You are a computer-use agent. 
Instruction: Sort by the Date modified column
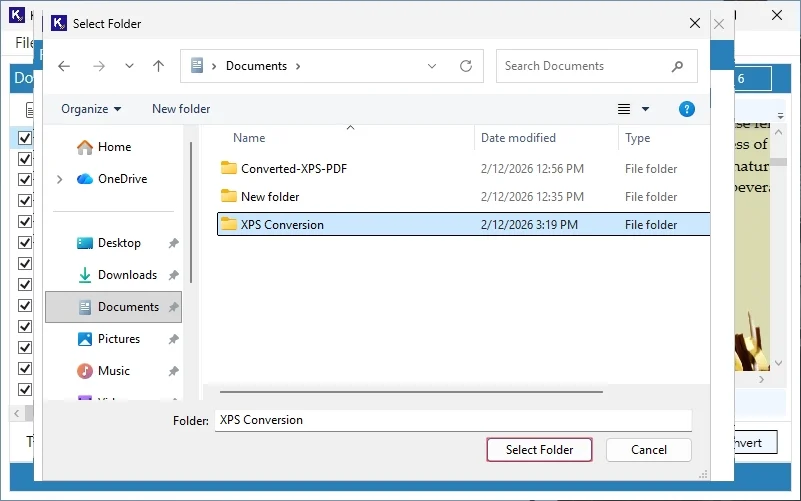coord(518,138)
